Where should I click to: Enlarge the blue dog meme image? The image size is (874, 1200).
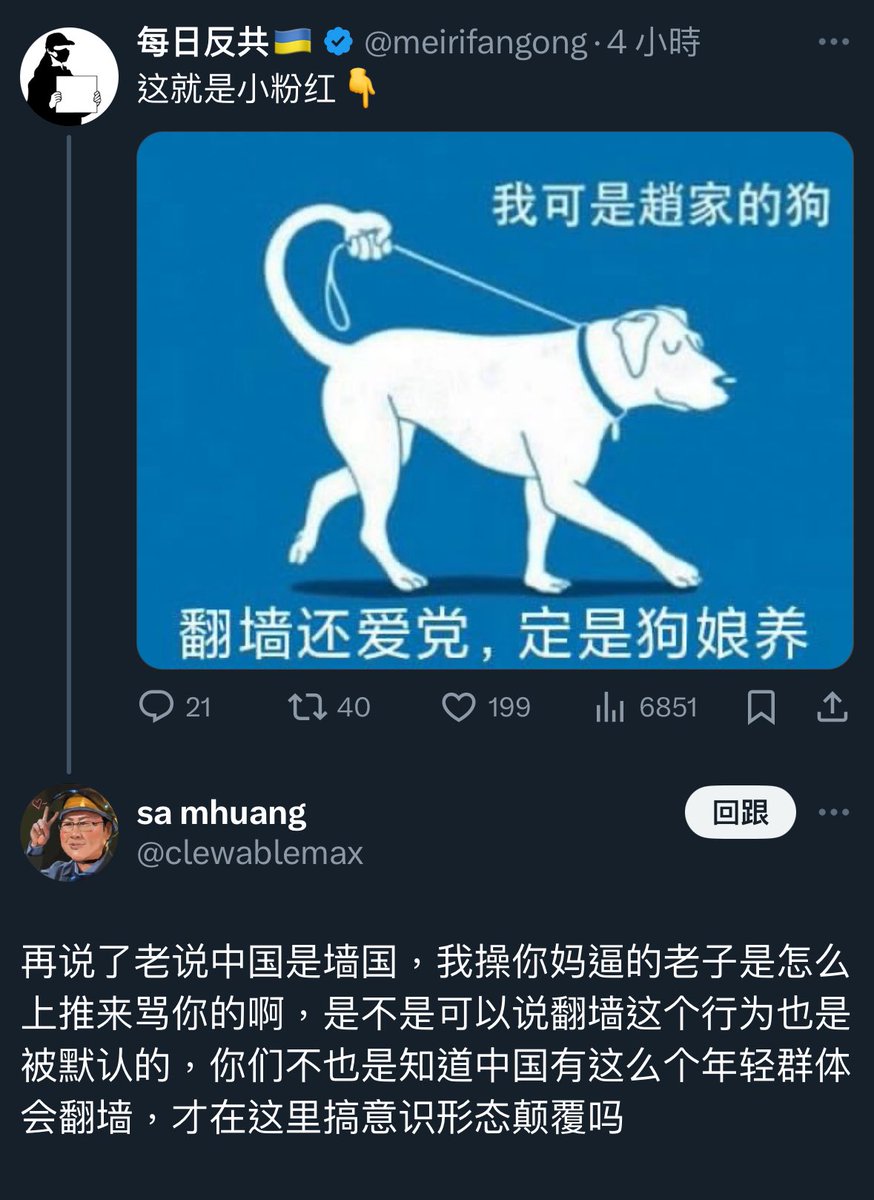point(495,400)
